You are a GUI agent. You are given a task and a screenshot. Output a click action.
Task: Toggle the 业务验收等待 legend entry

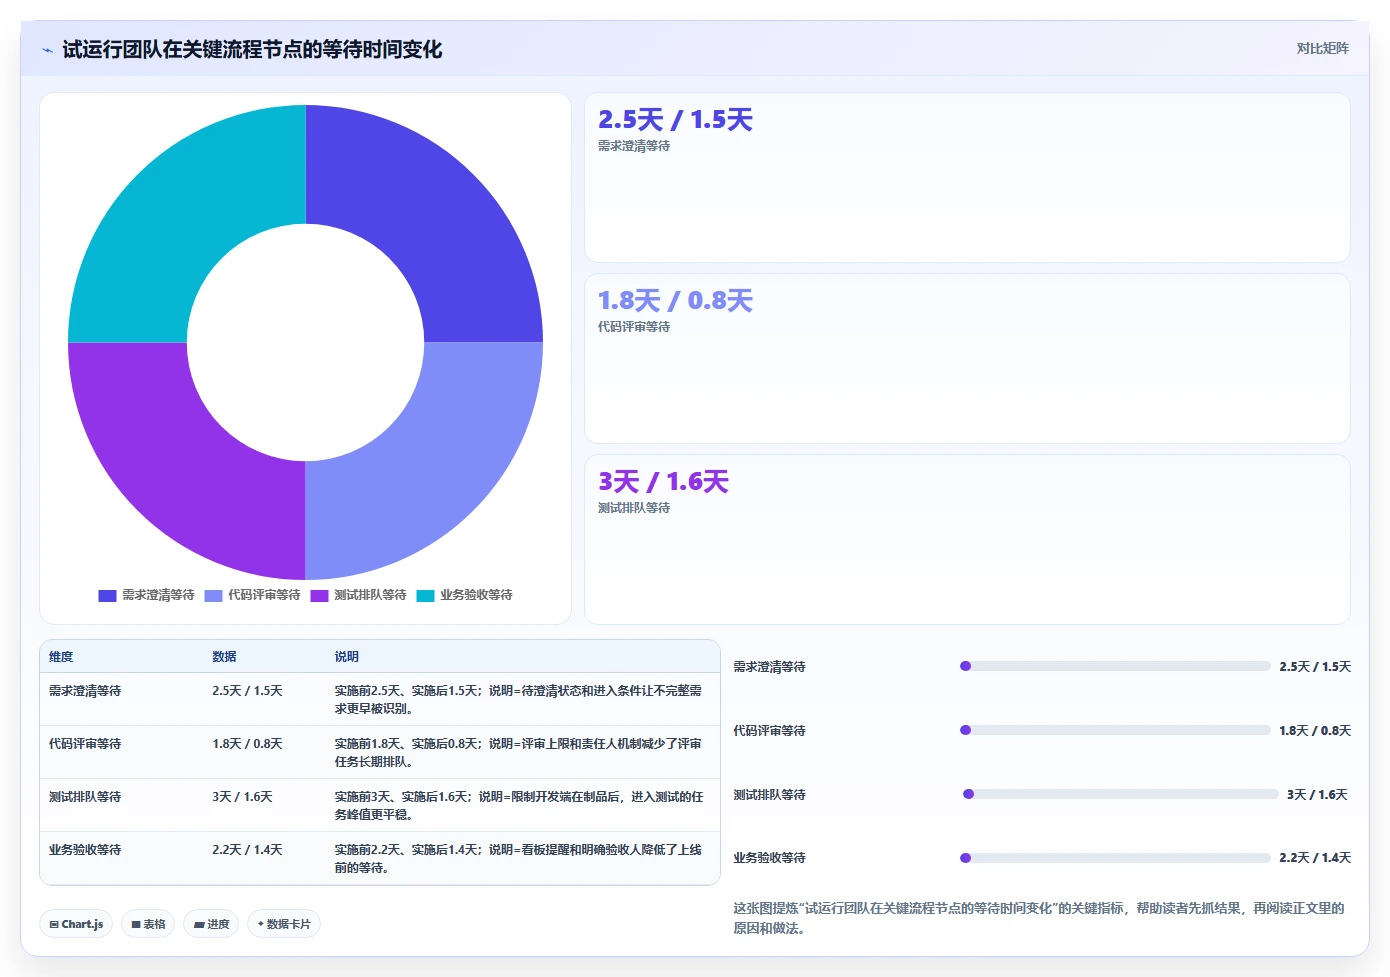[464, 595]
